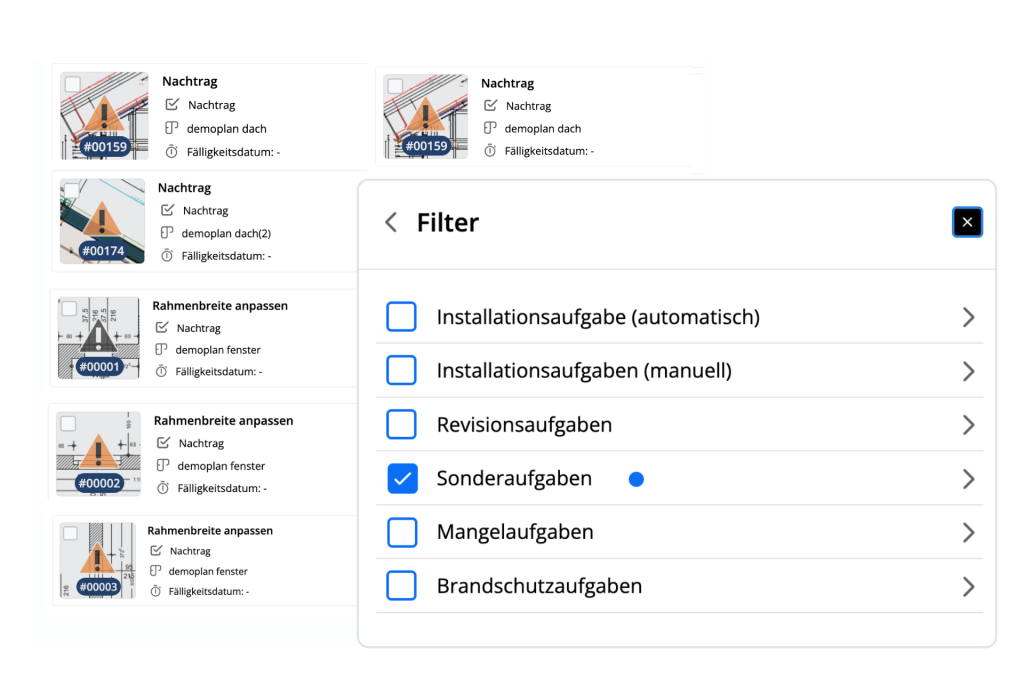The image size is (1024, 683).
Task: Expand the Brandschutzaufgaben filter options
Action: tap(968, 586)
